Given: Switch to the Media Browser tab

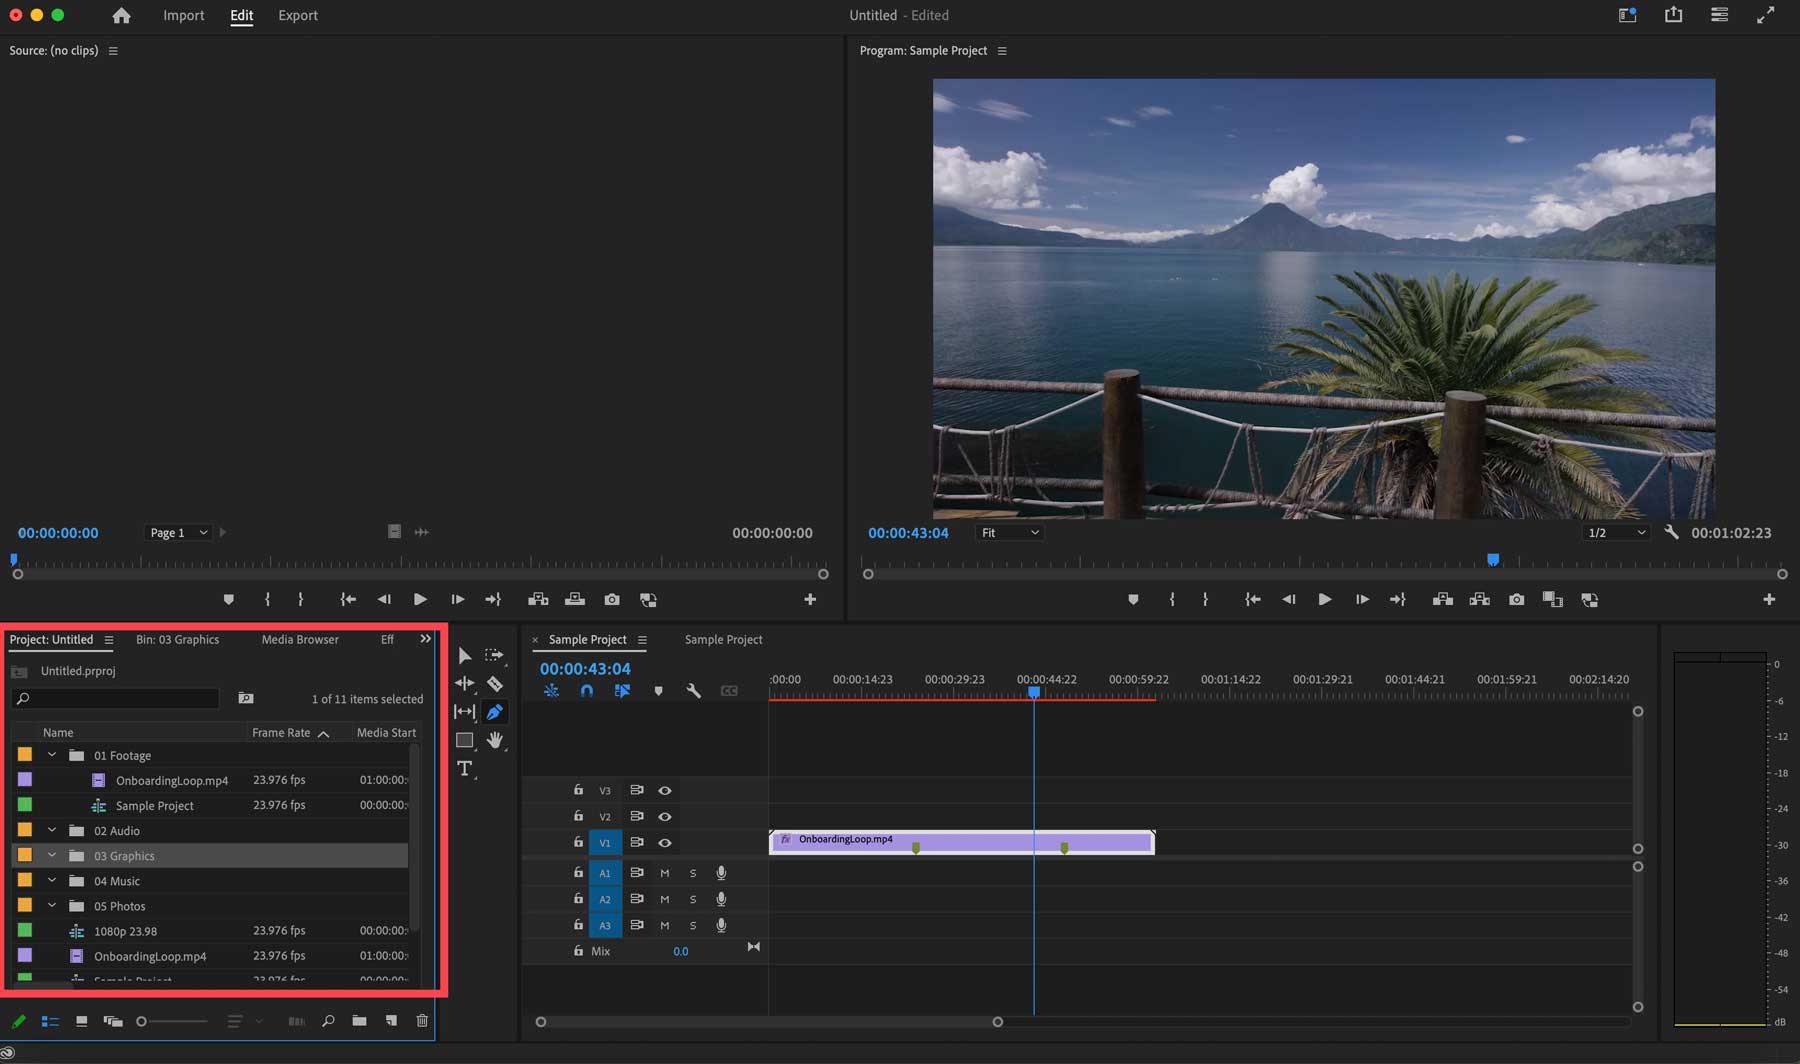Looking at the screenshot, I should pyautogui.click(x=299, y=639).
